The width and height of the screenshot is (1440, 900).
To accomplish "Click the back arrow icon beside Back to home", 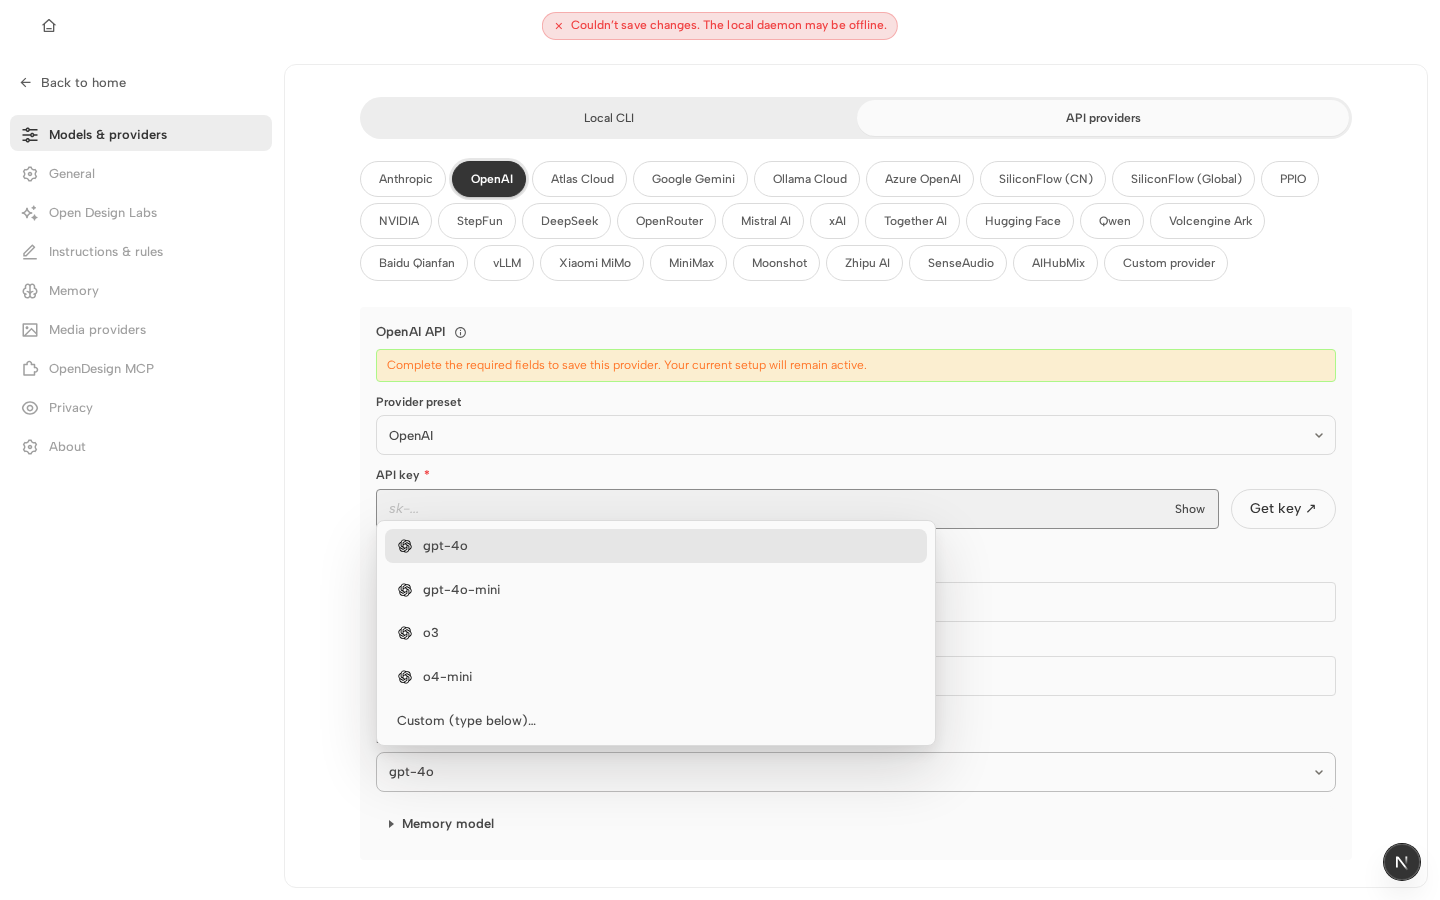I will (x=26, y=83).
